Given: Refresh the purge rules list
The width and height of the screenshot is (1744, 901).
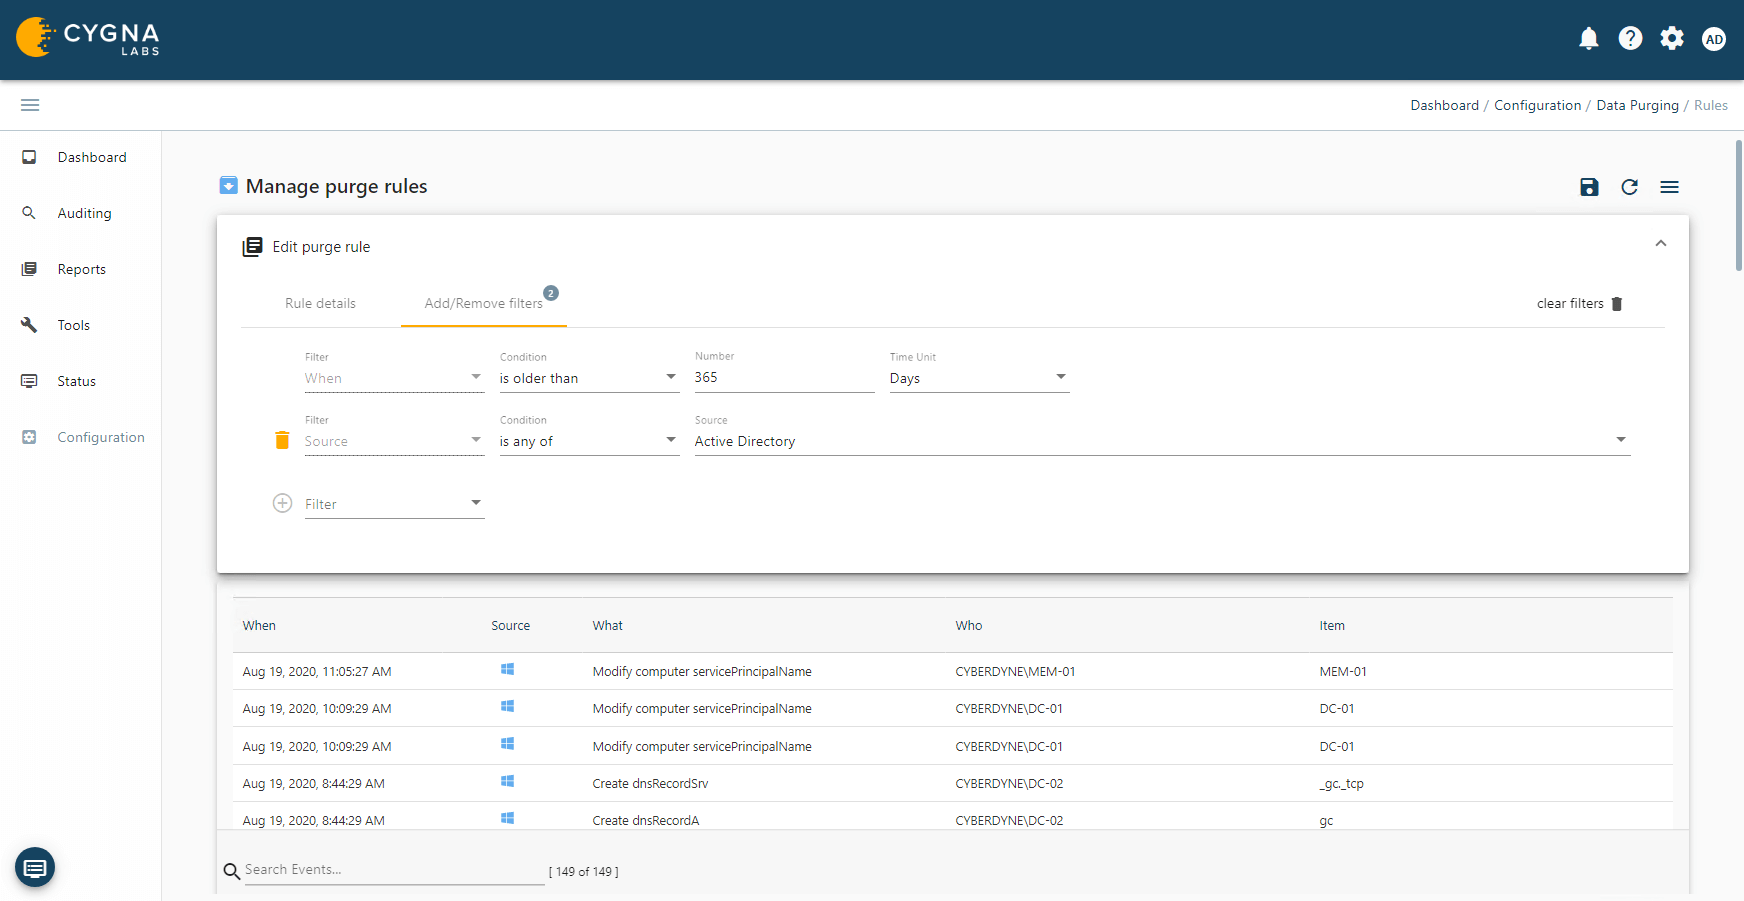Looking at the screenshot, I should coord(1629,187).
